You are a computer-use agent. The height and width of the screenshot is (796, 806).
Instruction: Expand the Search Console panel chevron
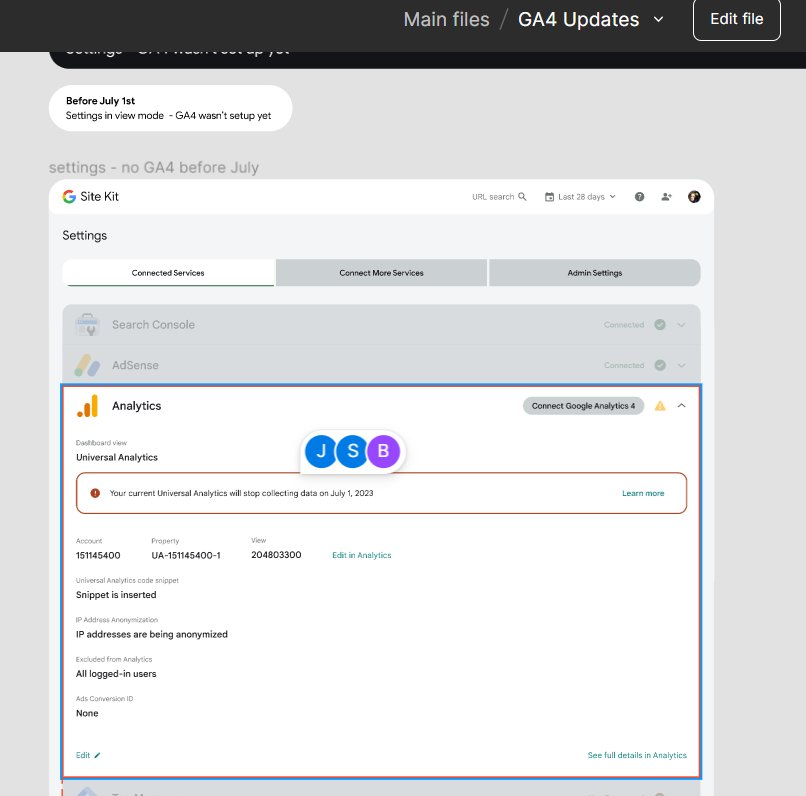point(681,324)
